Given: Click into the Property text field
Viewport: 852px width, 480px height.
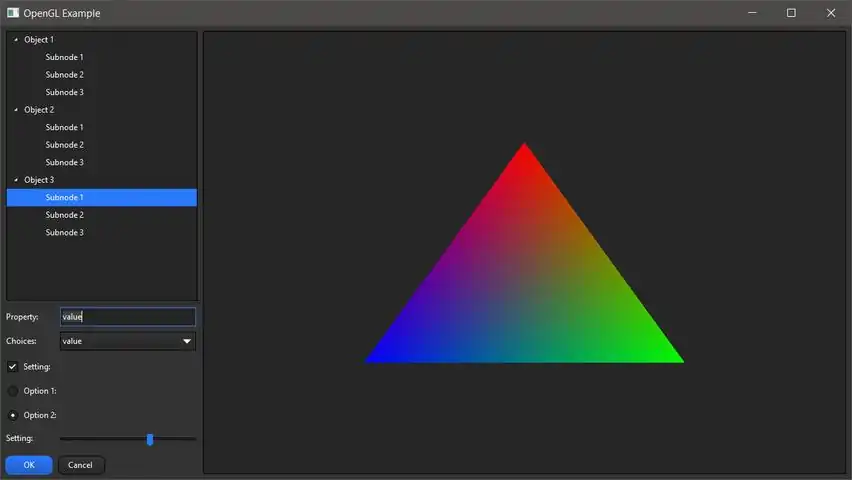Looking at the screenshot, I should tap(127, 317).
